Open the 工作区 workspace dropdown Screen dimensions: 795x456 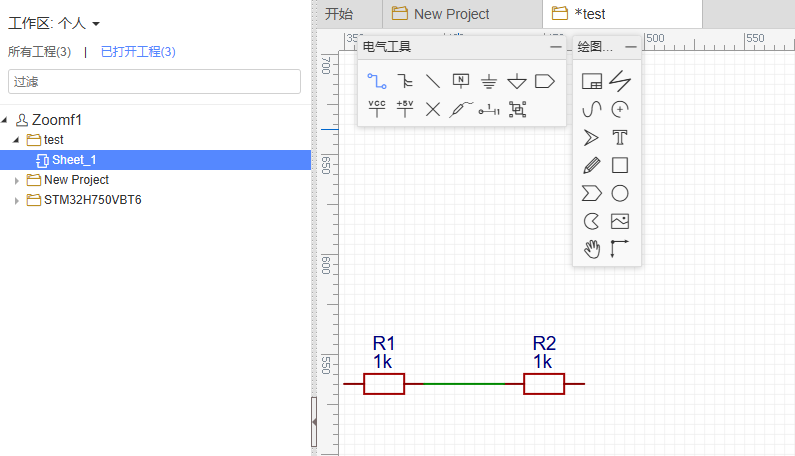tap(96, 23)
